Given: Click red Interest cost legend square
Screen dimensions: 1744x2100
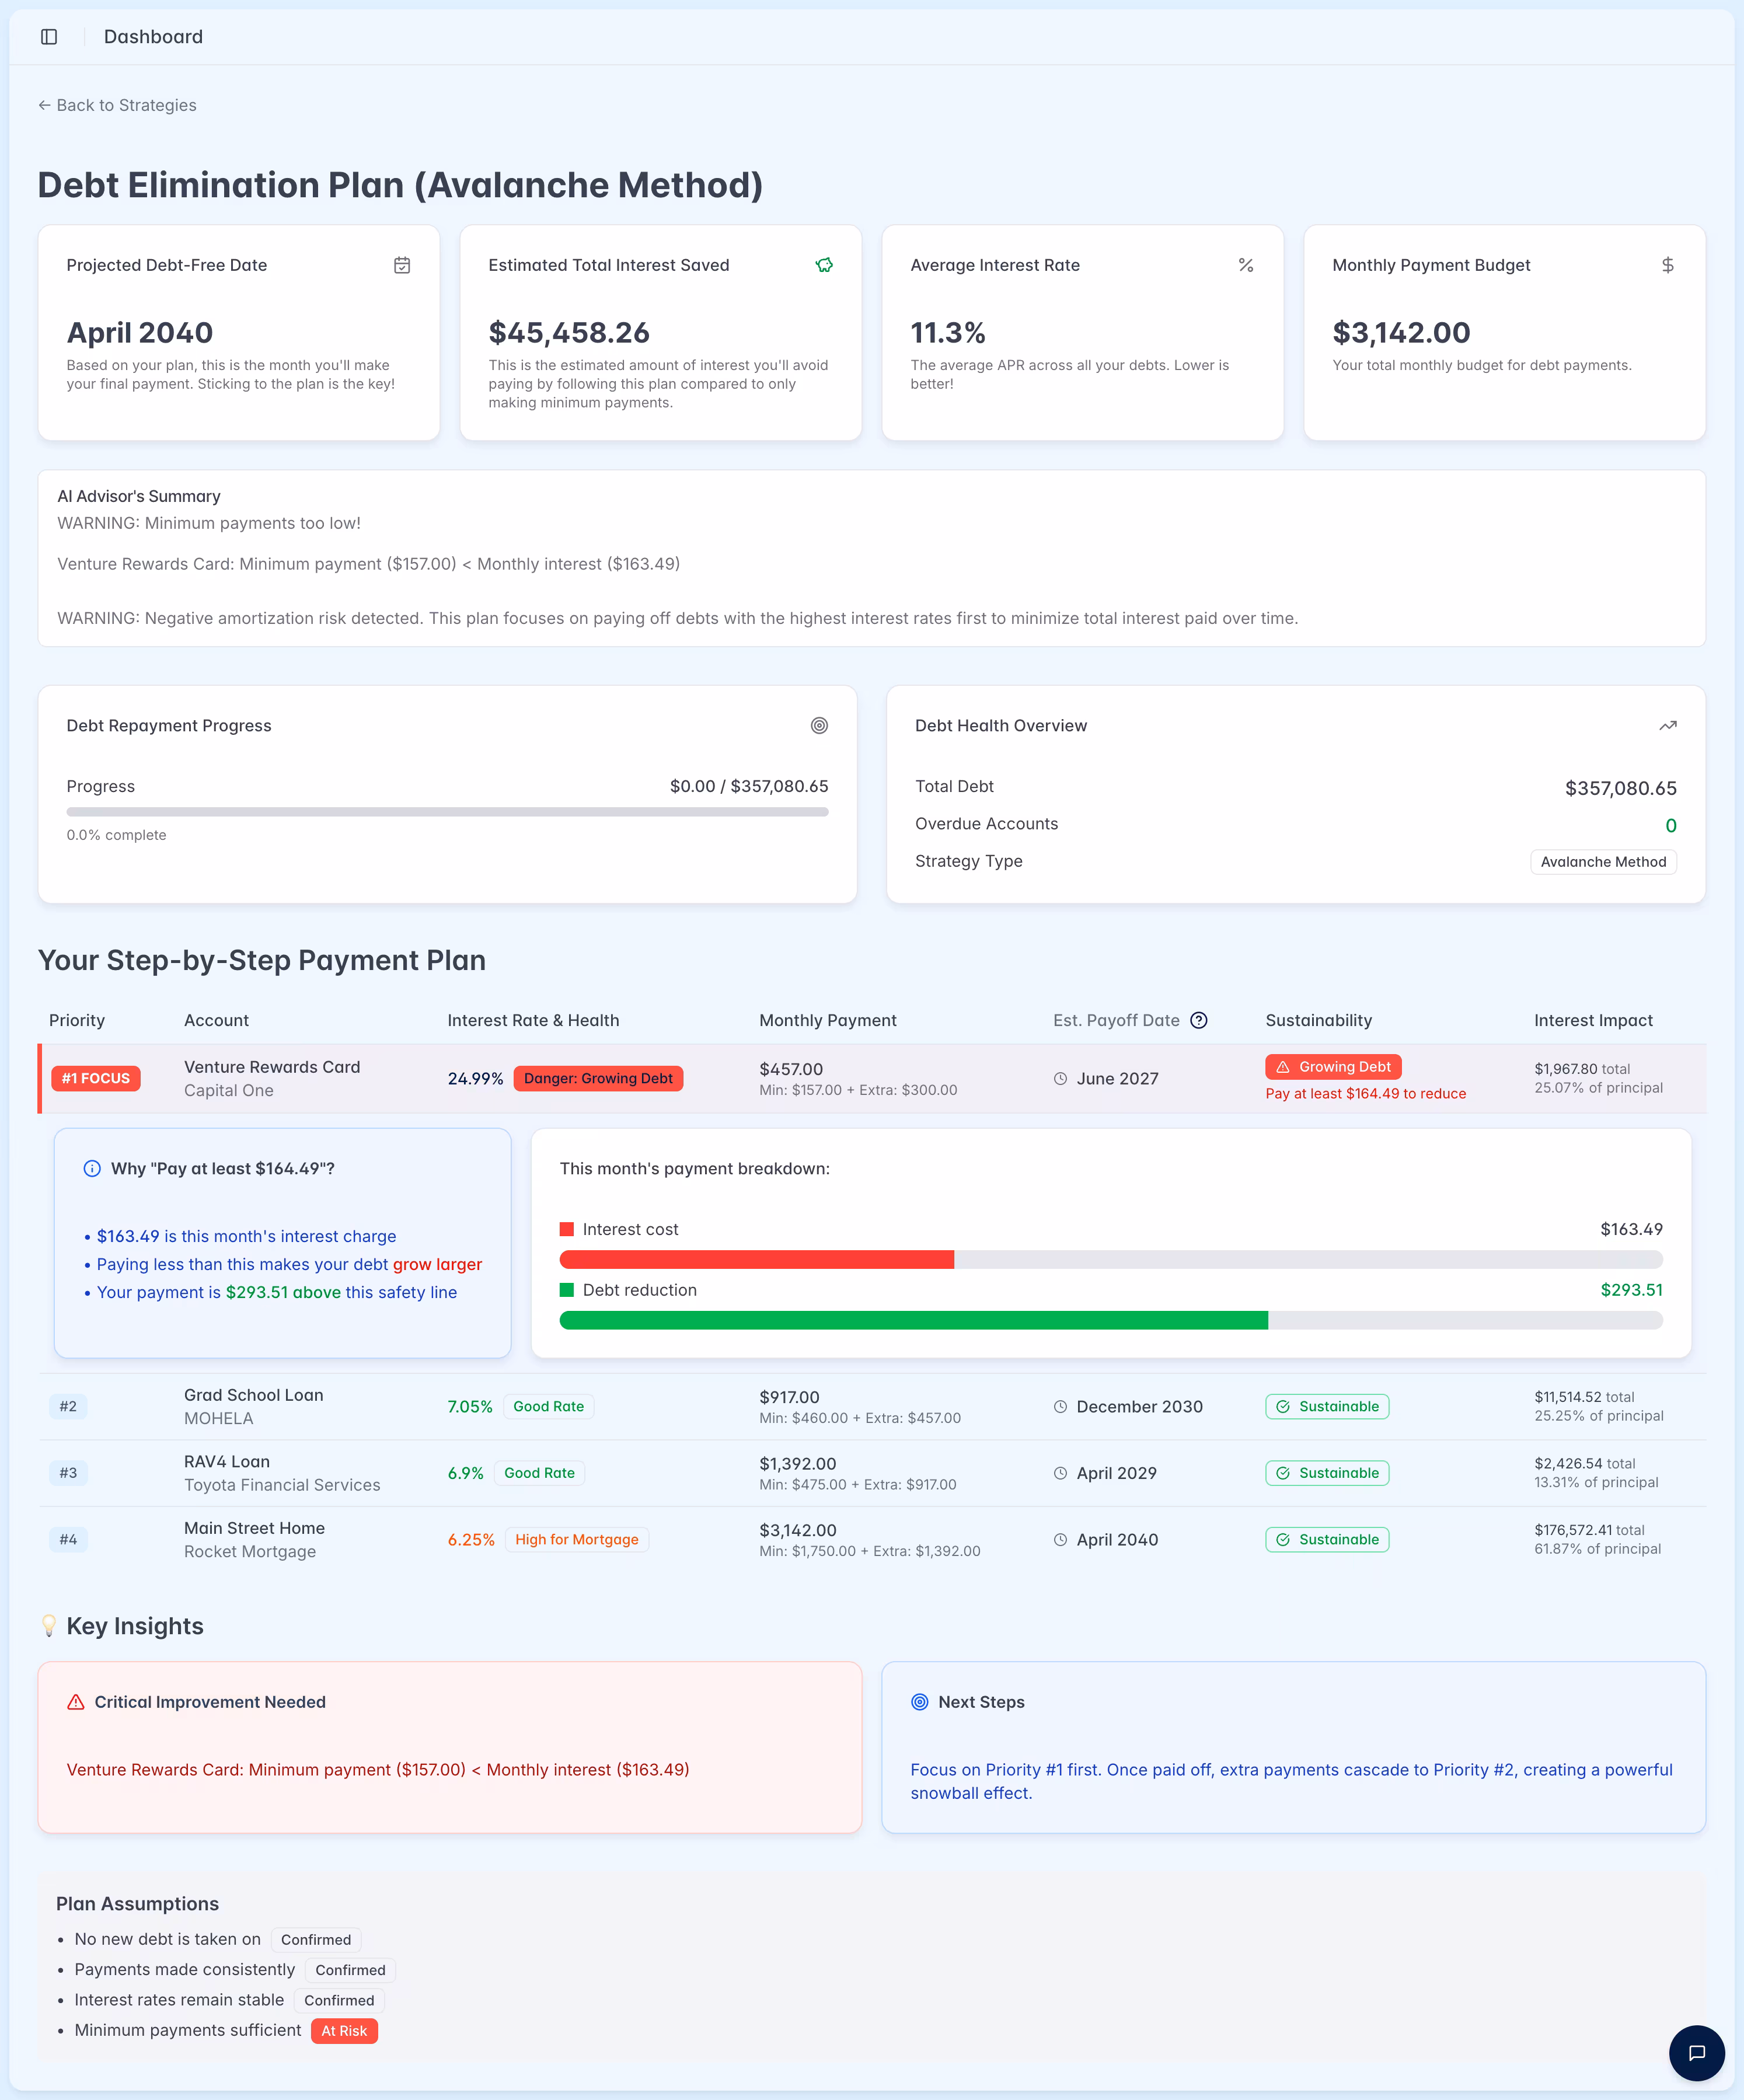Looking at the screenshot, I should click(567, 1229).
